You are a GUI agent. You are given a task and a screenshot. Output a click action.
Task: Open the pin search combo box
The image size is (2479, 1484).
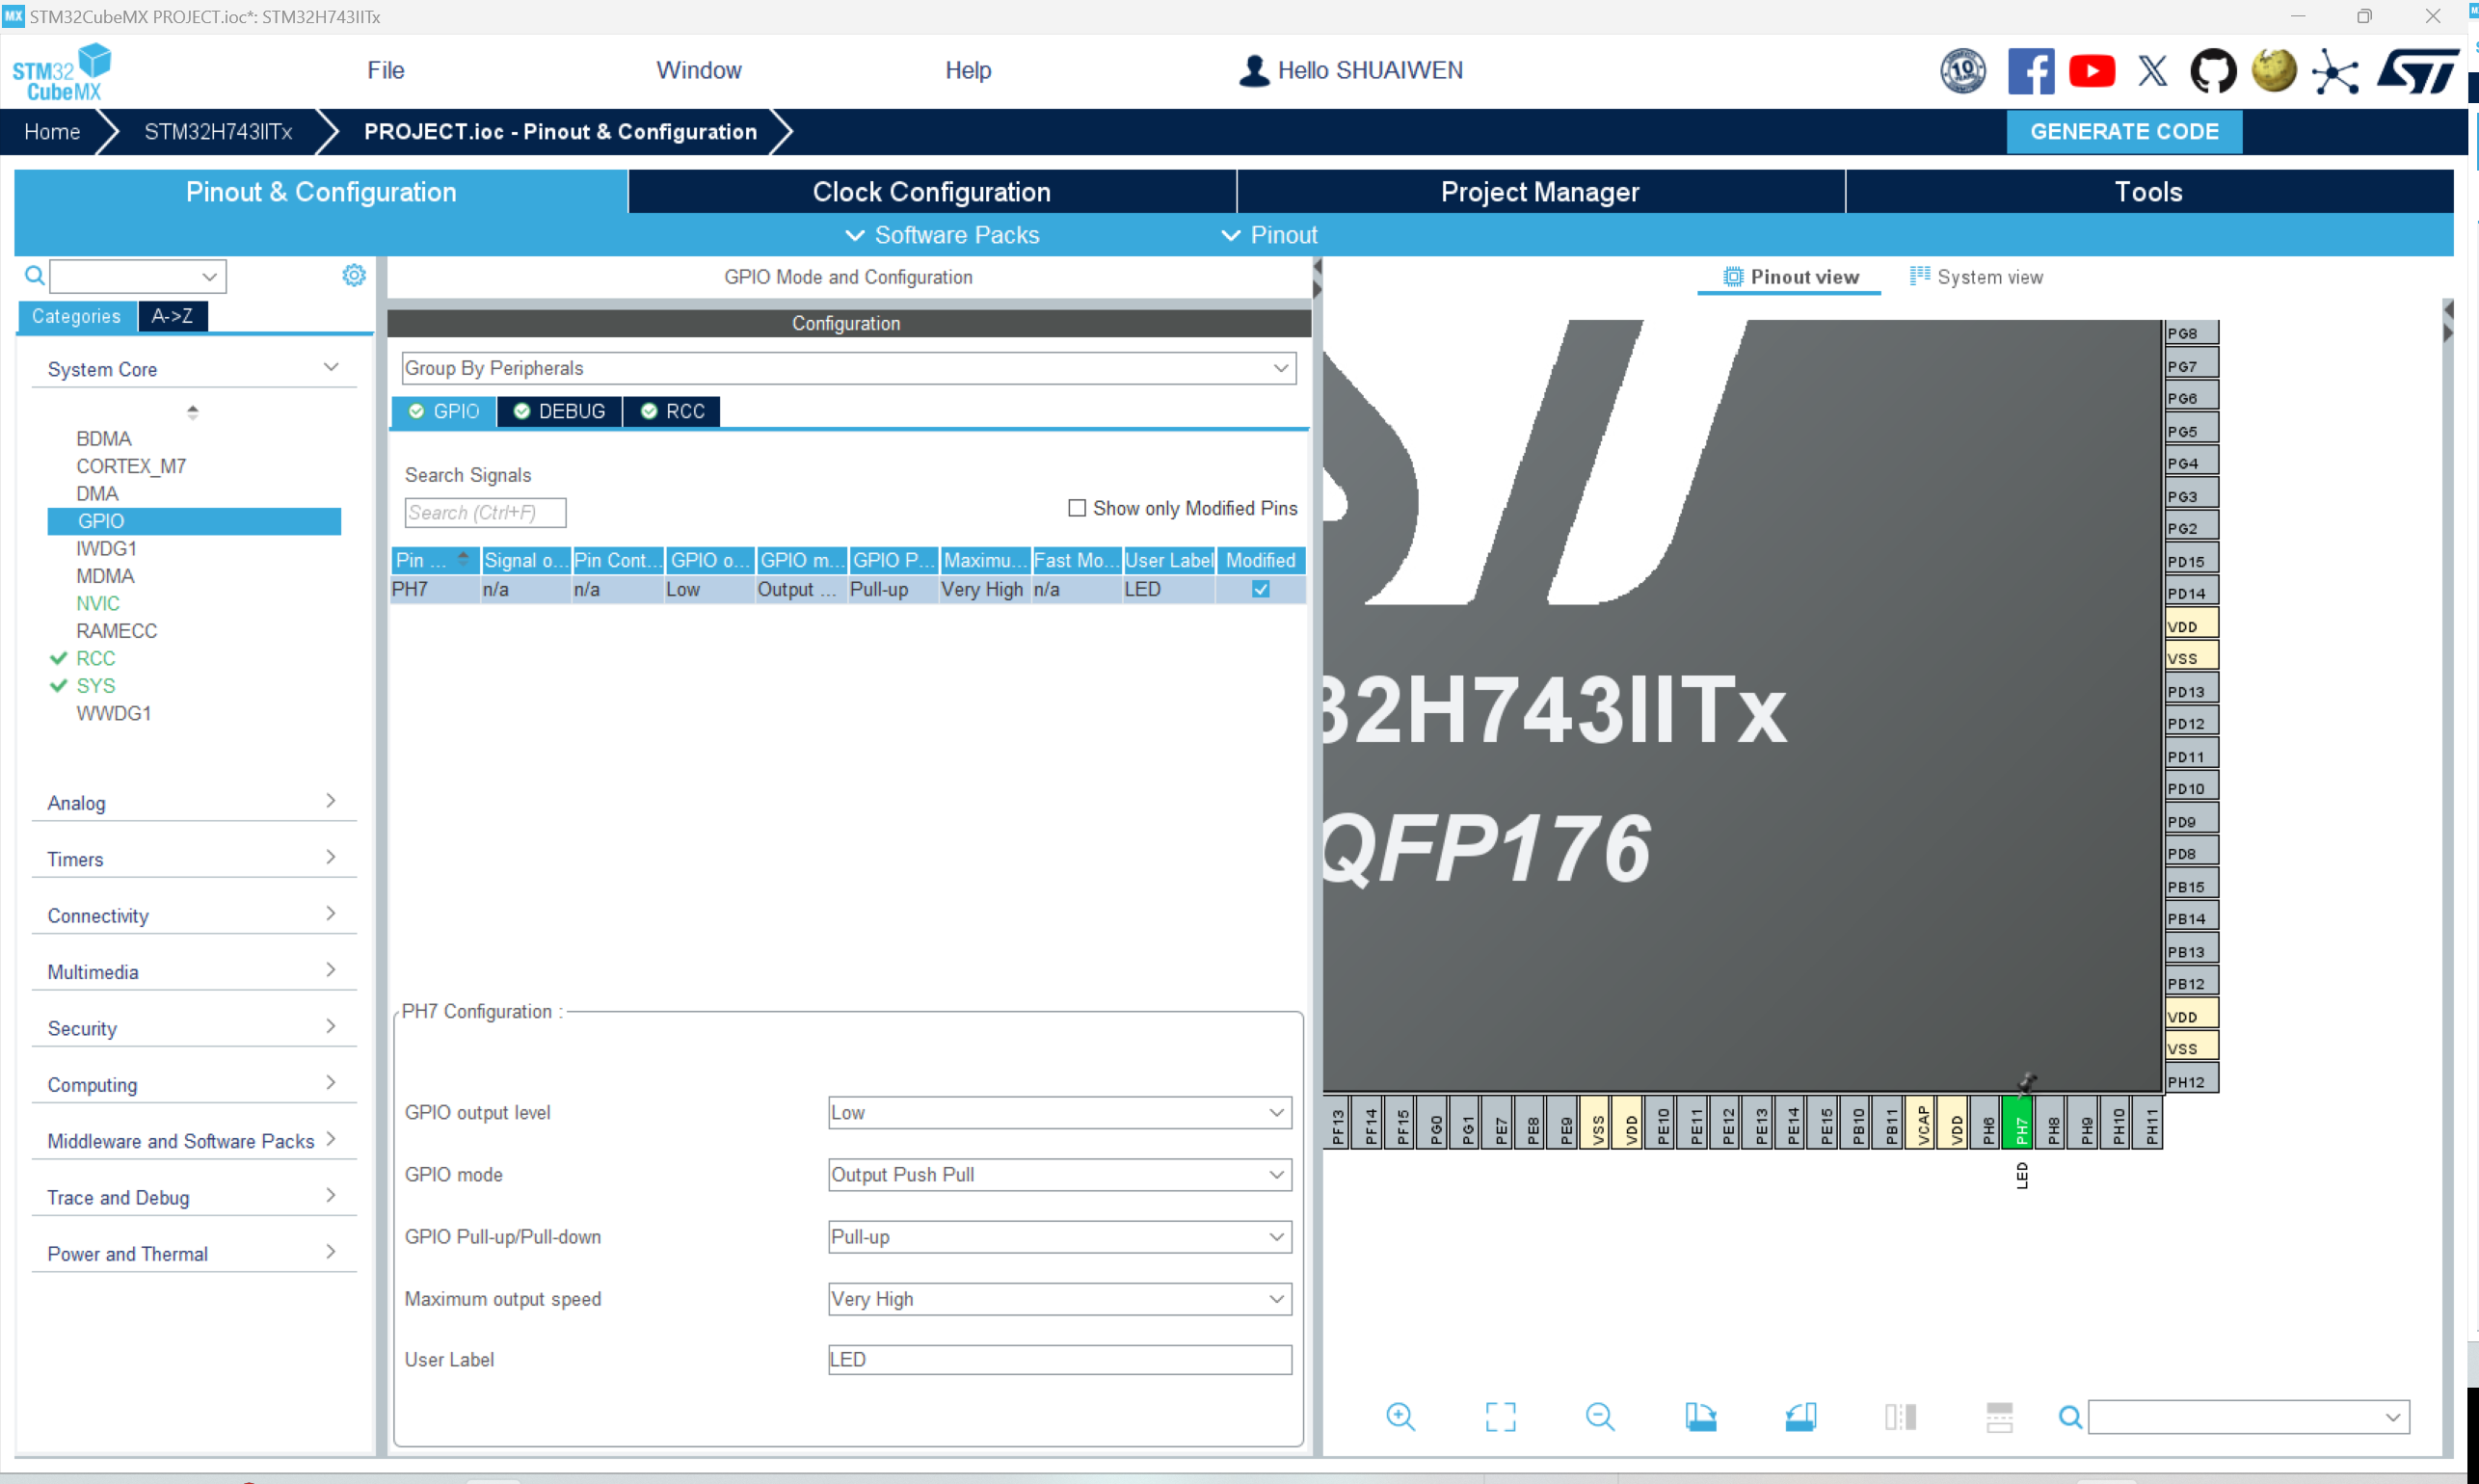(2248, 1416)
